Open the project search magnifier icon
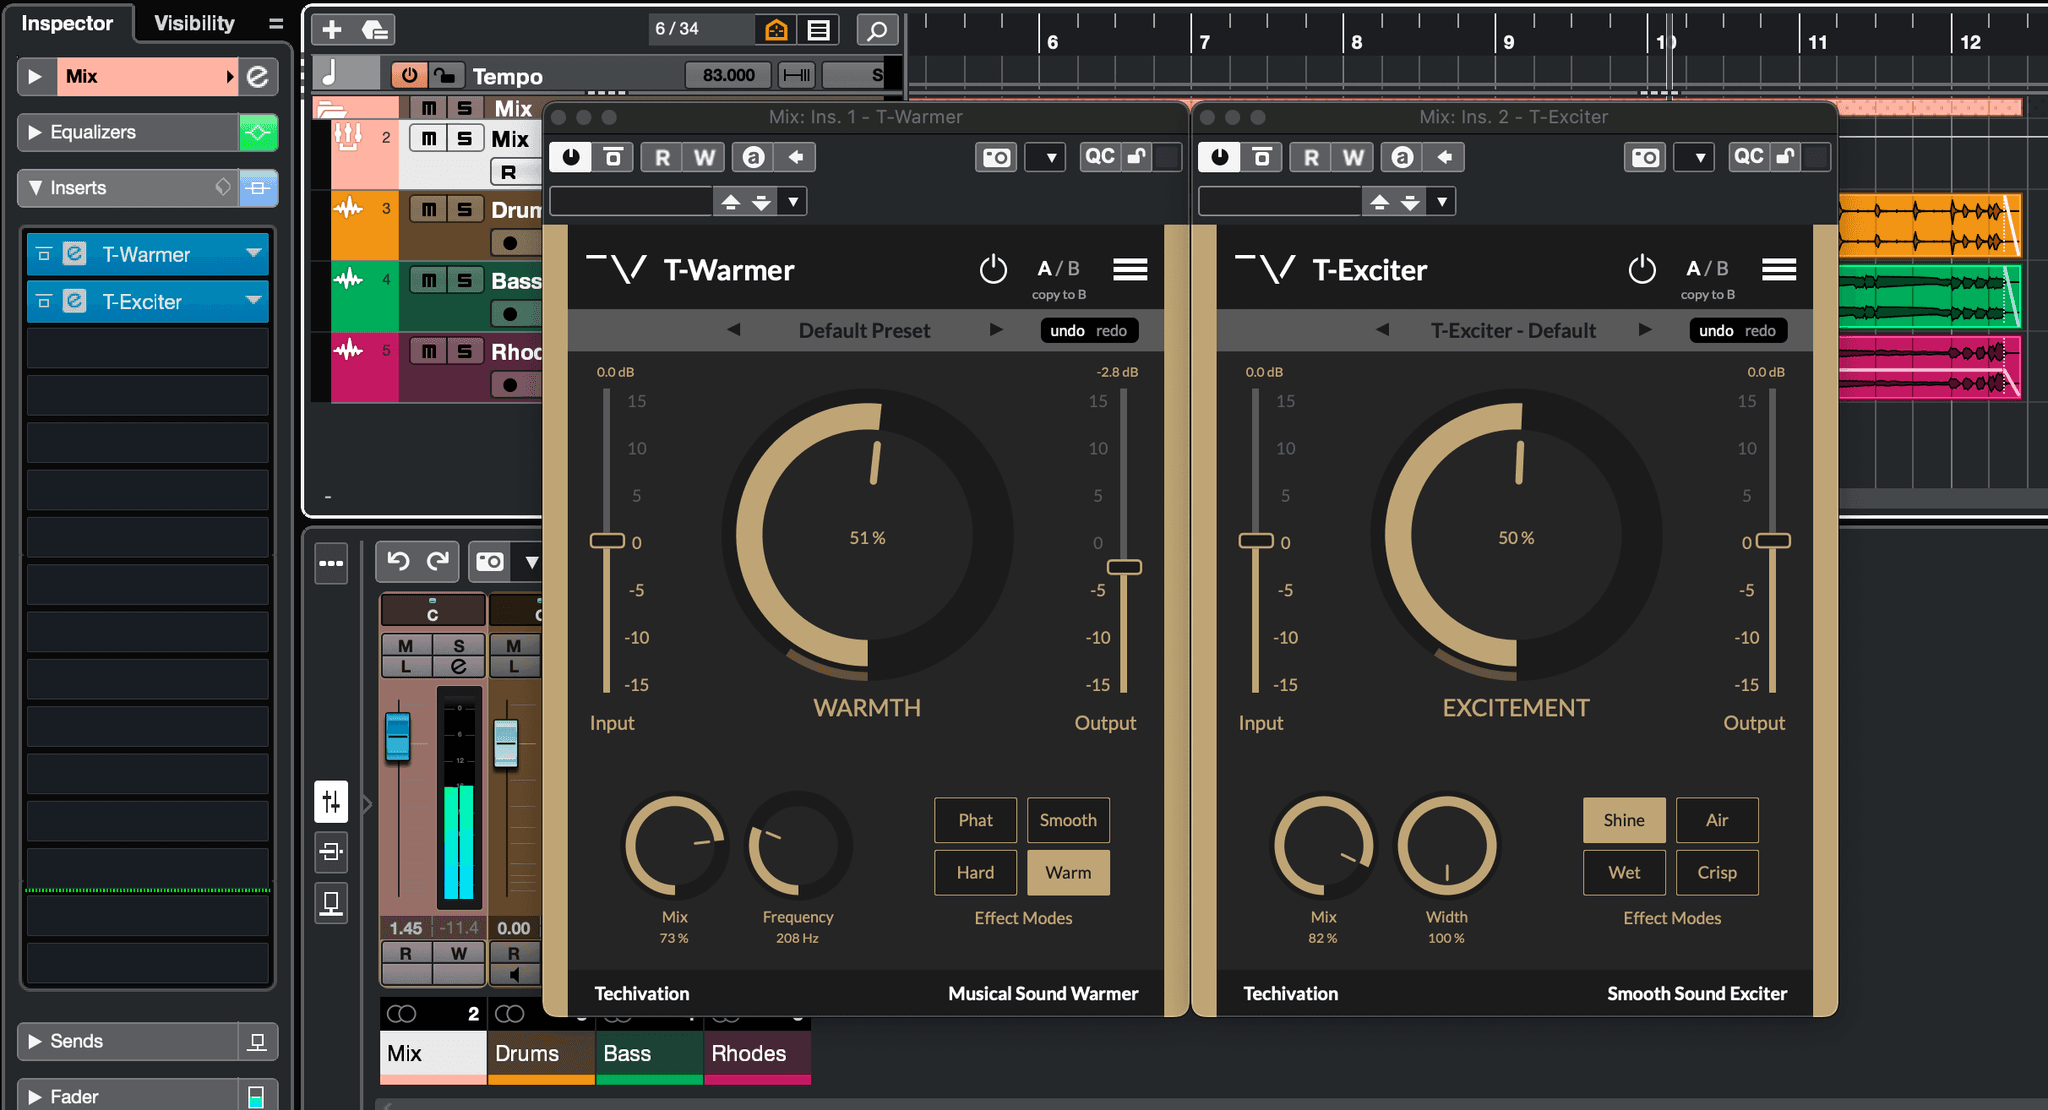Image resolution: width=2048 pixels, height=1110 pixels. [x=877, y=29]
